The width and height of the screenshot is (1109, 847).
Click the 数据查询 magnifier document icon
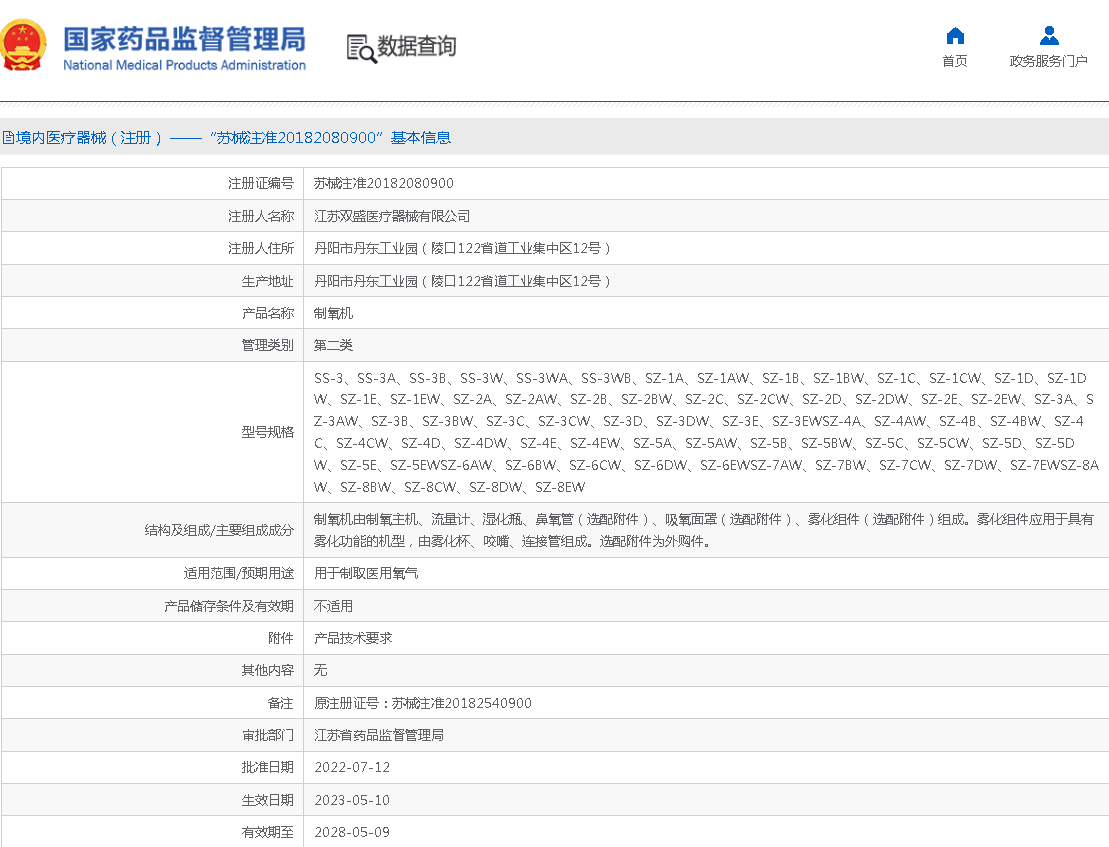(361, 48)
